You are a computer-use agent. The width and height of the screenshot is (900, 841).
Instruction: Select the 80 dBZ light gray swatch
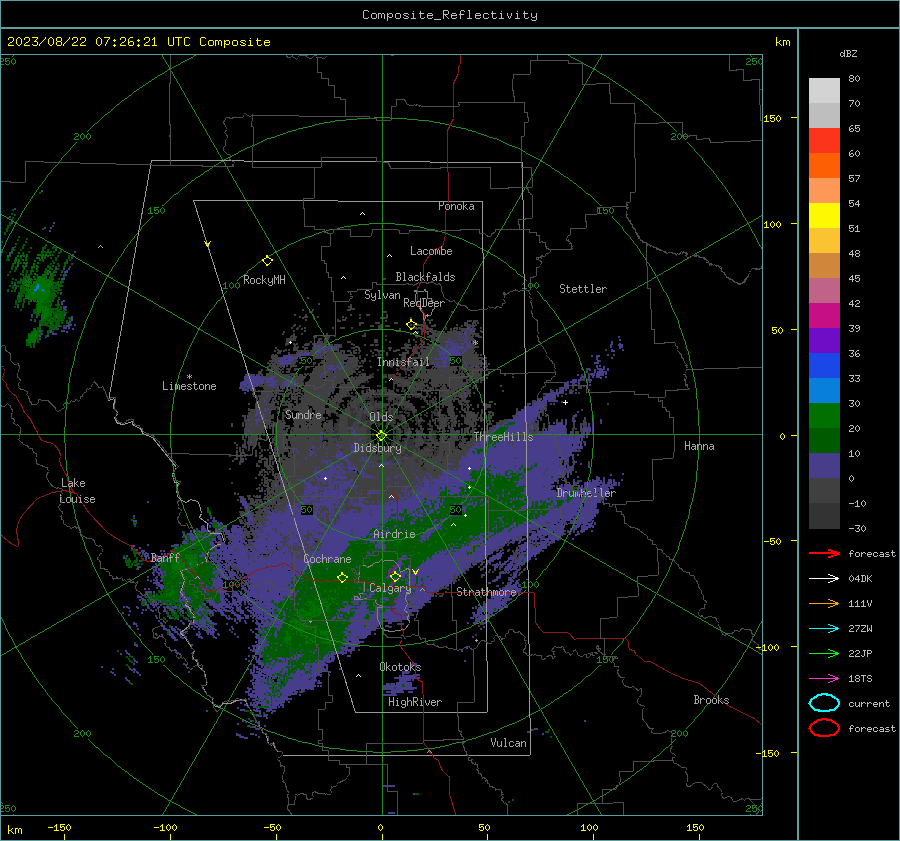coord(824,90)
